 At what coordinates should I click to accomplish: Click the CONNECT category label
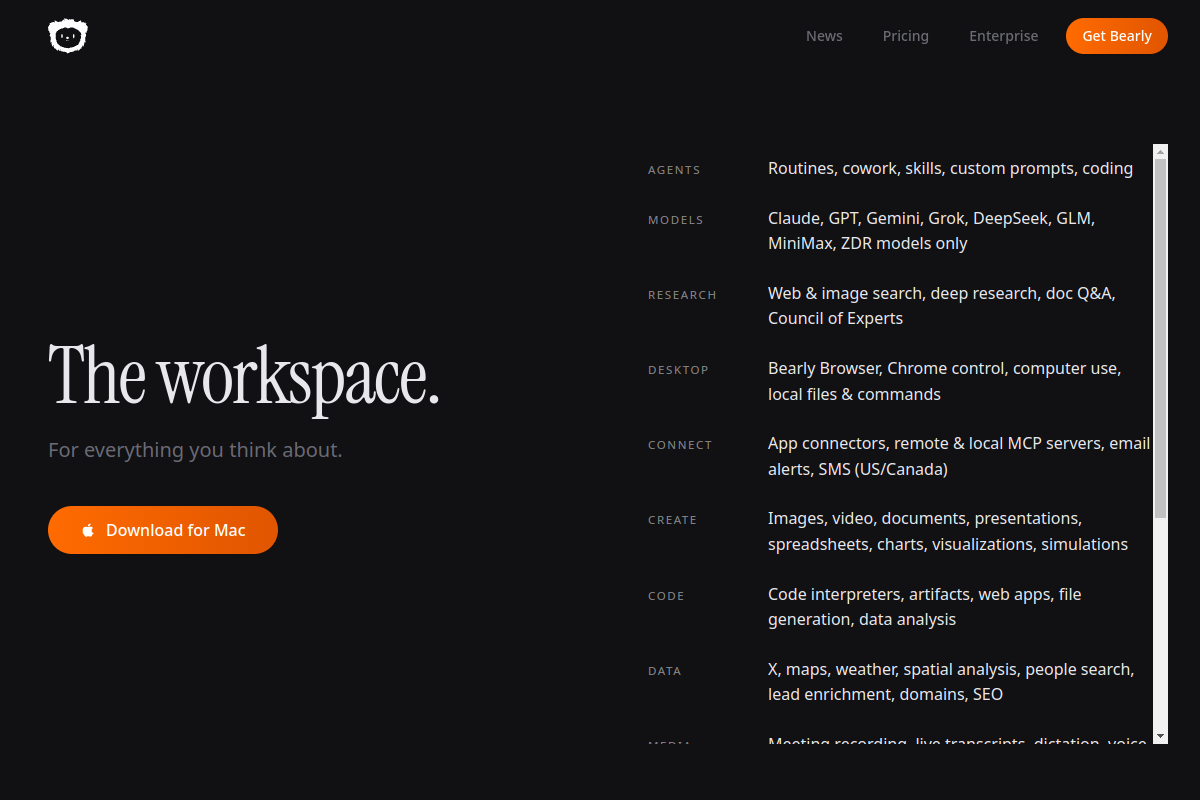680,445
